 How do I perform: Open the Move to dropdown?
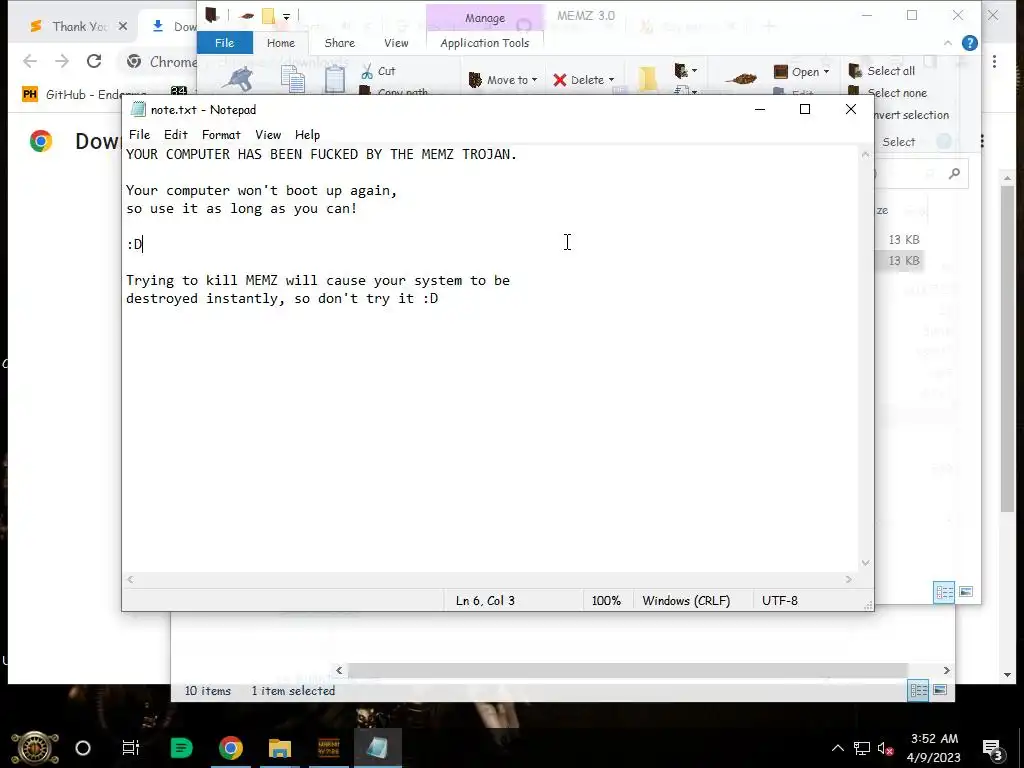click(x=503, y=80)
